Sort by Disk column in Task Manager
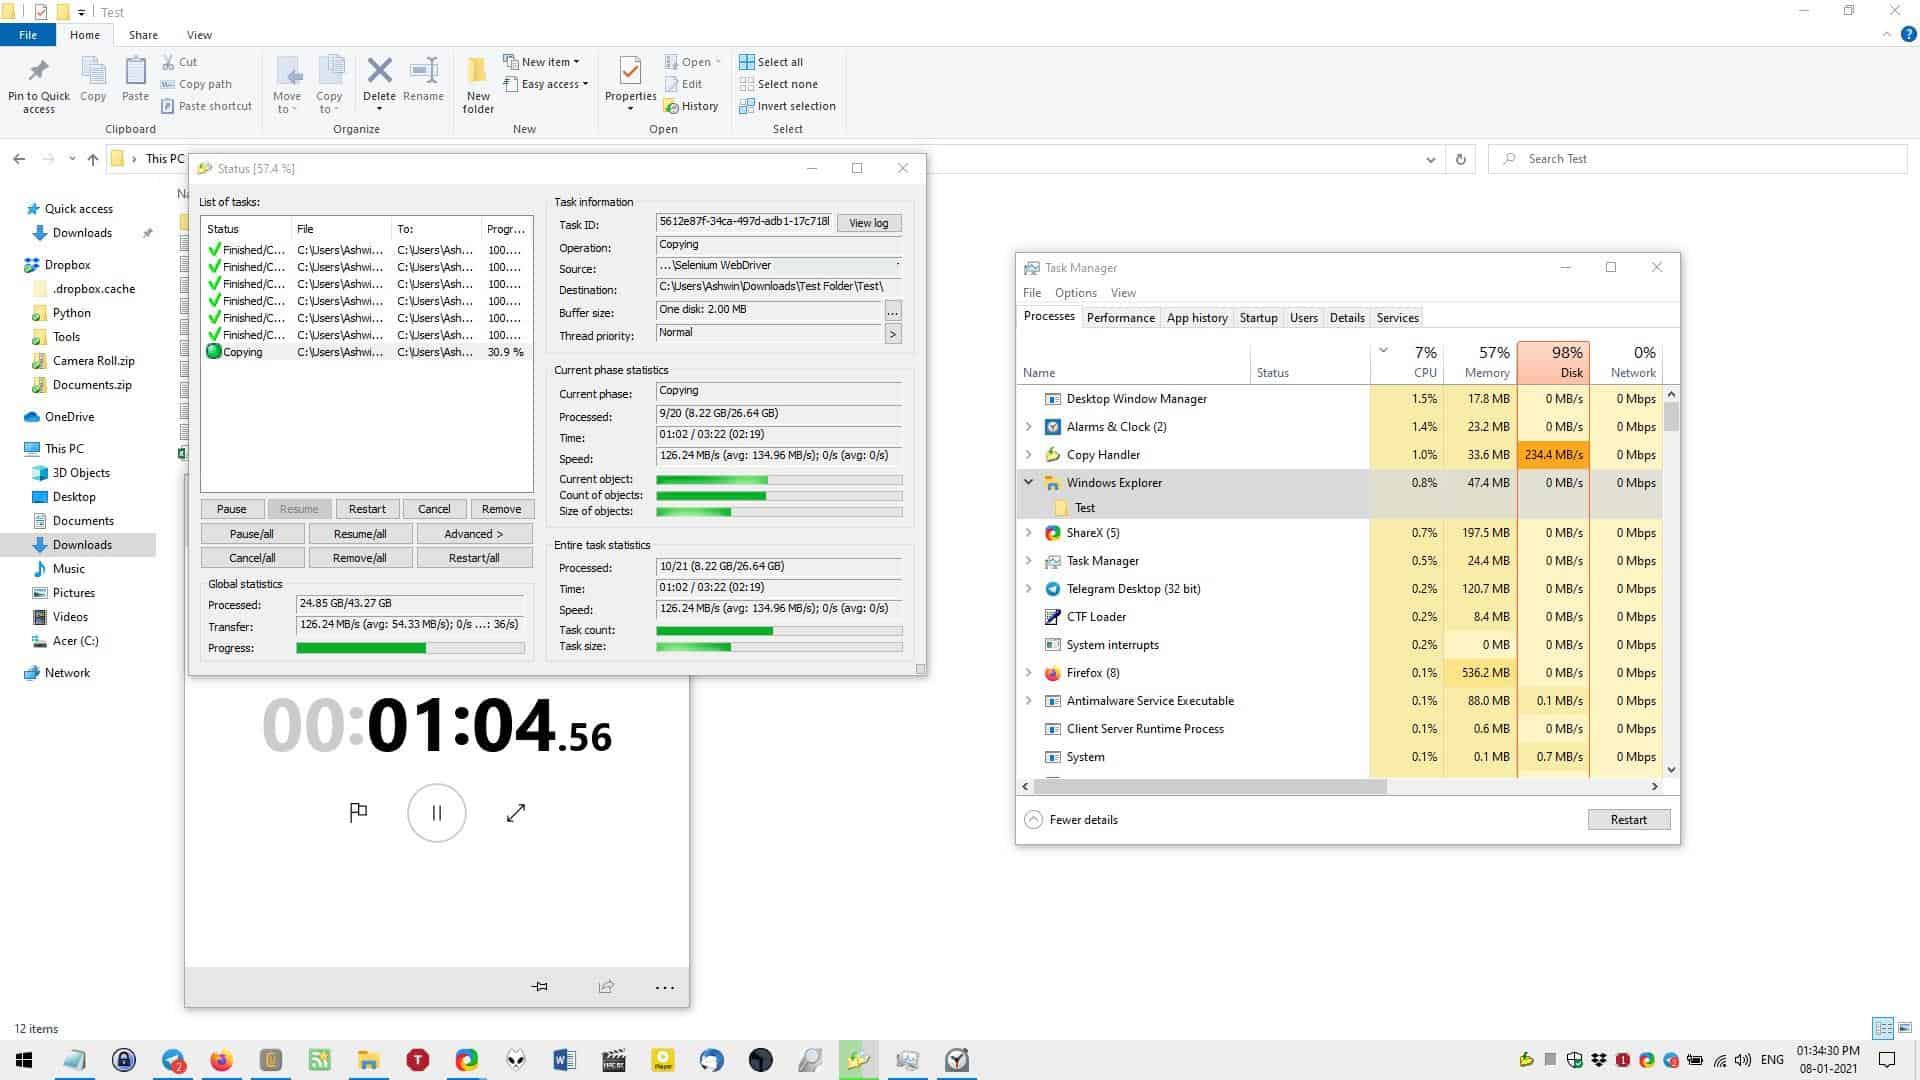The image size is (1920, 1080). pyautogui.click(x=1553, y=362)
